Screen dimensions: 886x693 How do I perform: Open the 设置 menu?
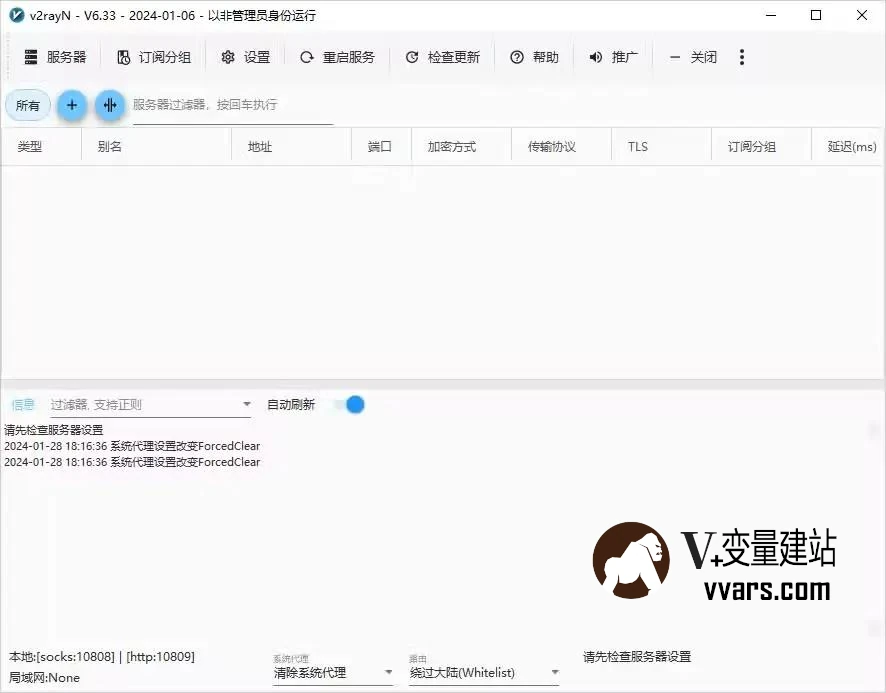tap(246, 57)
